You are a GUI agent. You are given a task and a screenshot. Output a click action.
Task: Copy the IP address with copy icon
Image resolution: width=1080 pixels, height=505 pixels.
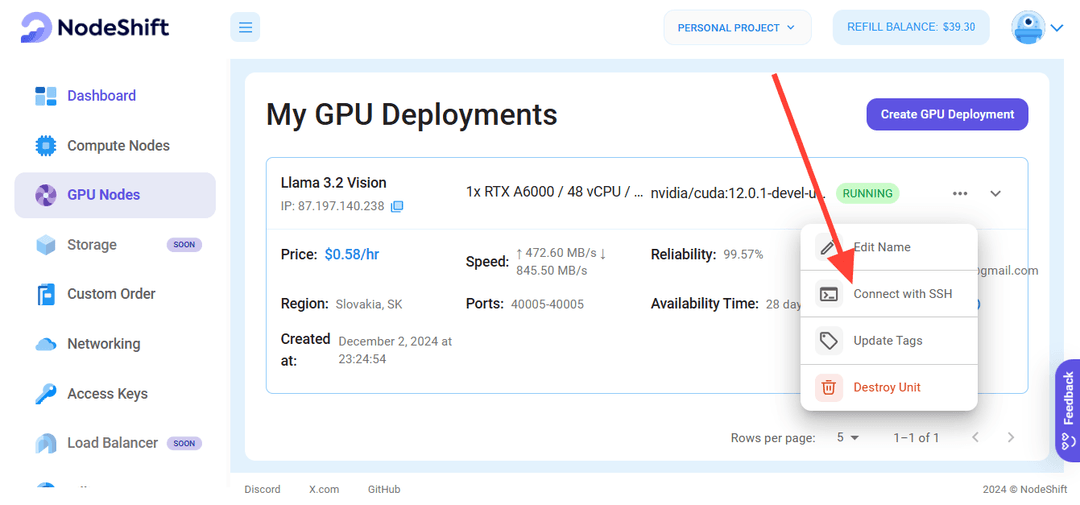coord(397,206)
